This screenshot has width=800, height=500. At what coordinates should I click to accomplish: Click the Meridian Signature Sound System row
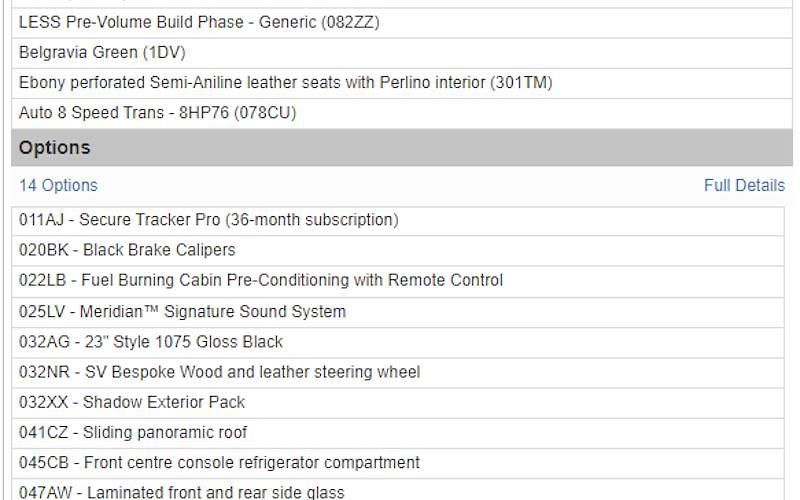click(398, 312)
